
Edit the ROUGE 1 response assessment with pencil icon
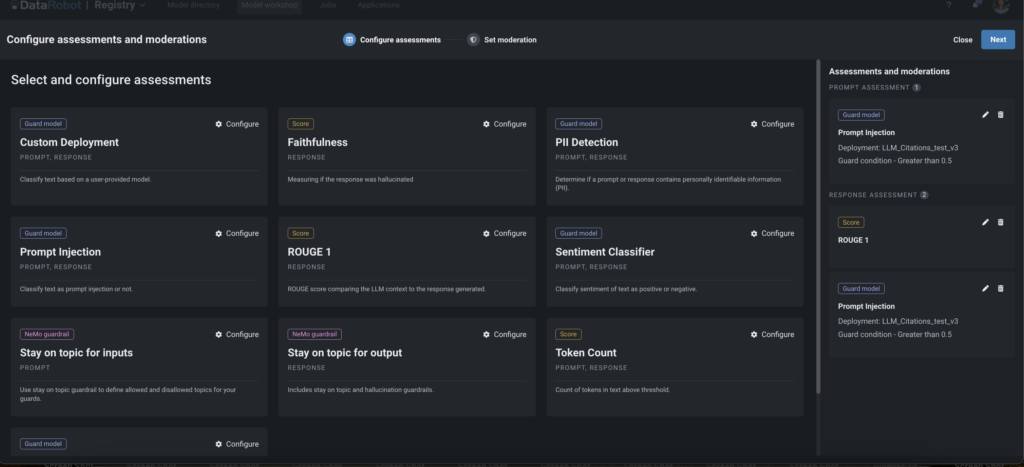(985, 222)
